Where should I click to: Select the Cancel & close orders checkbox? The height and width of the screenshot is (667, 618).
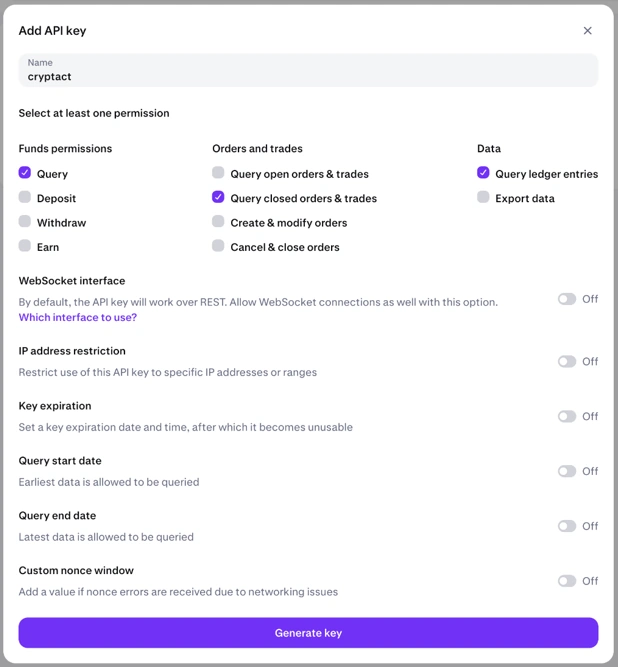[x=218, y=245]
